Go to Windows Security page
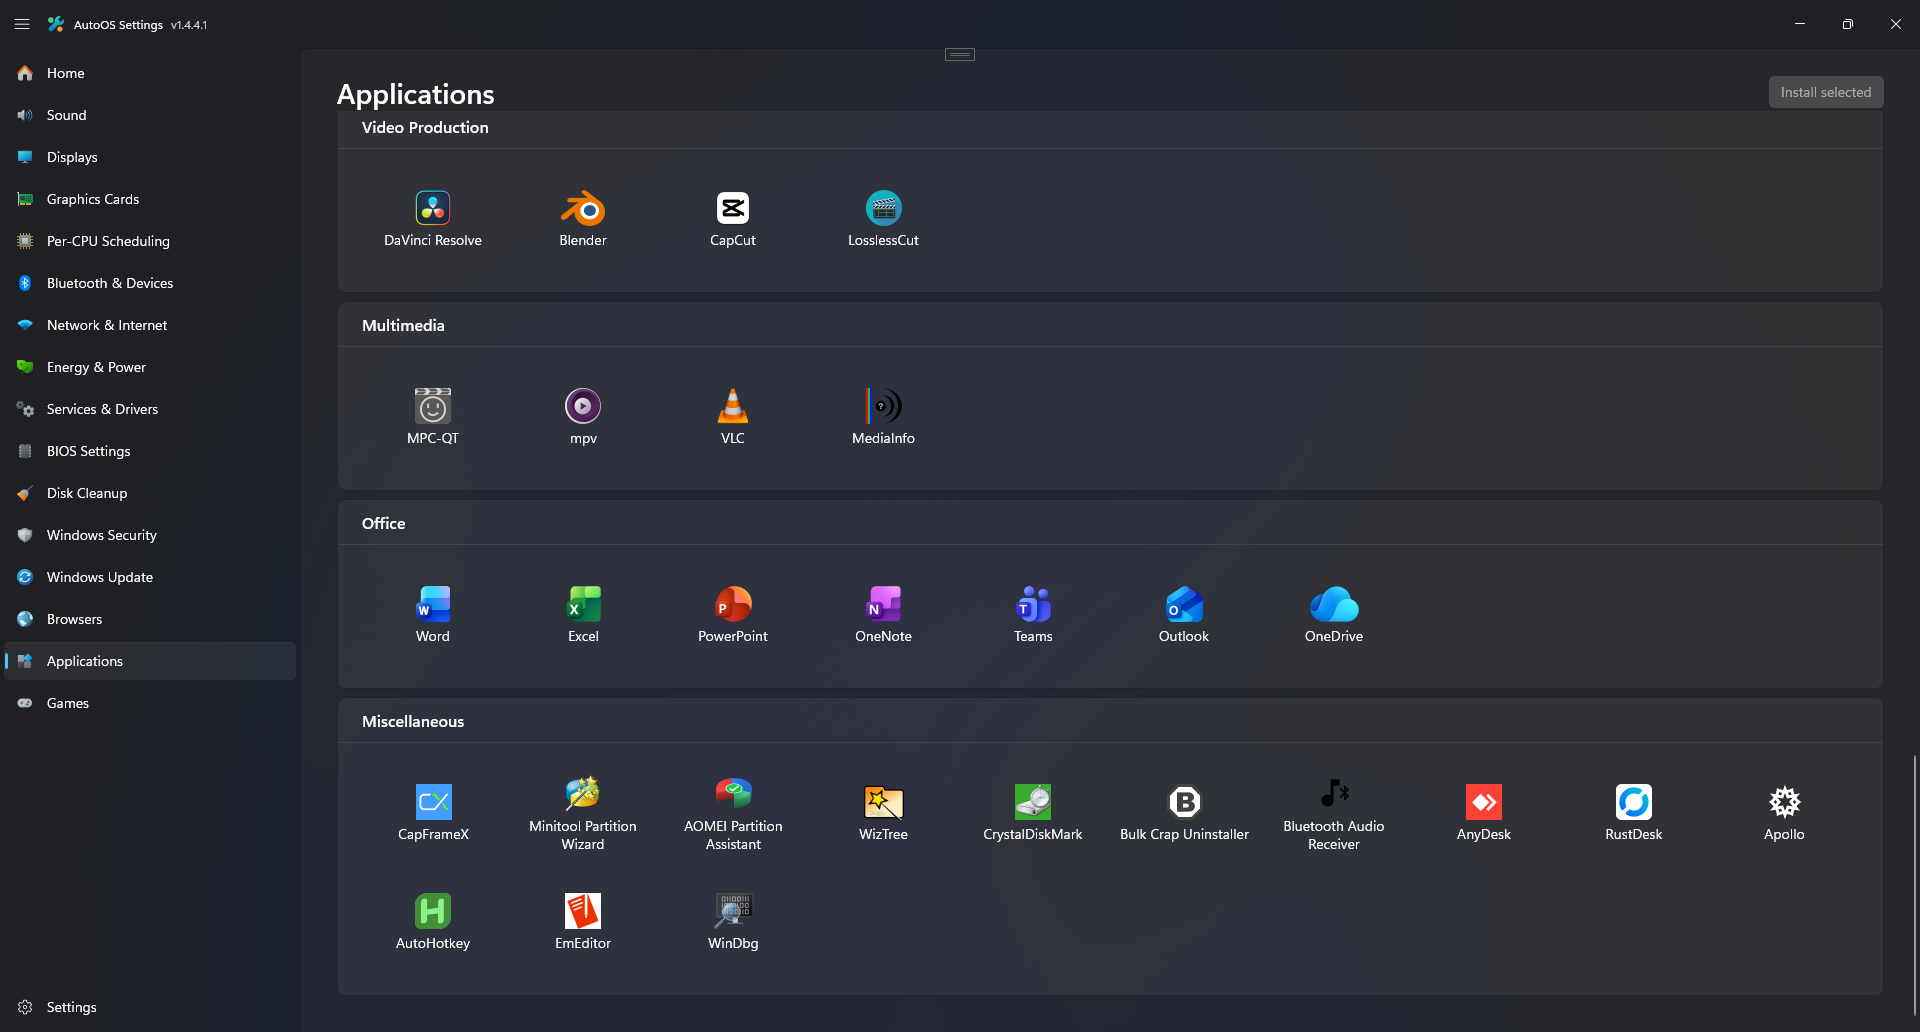Image resolution: width=1920 pixels, height=1032 pixels. coord(150,535)
